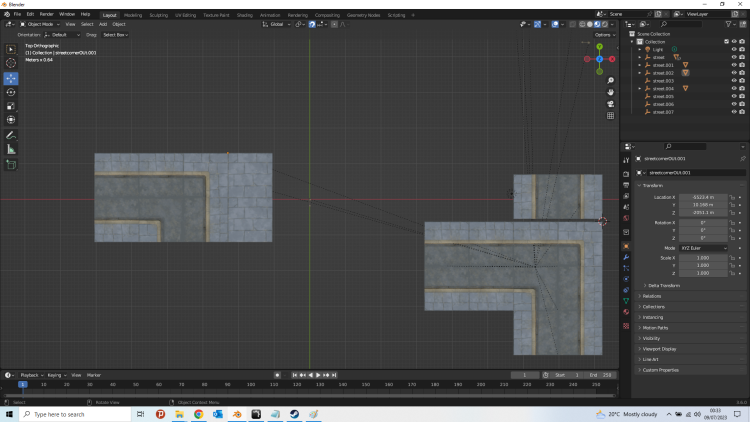Screen dimensions: 750x422
Task: Toggle snapping magnet in header
Action: [x=312, y=24]
